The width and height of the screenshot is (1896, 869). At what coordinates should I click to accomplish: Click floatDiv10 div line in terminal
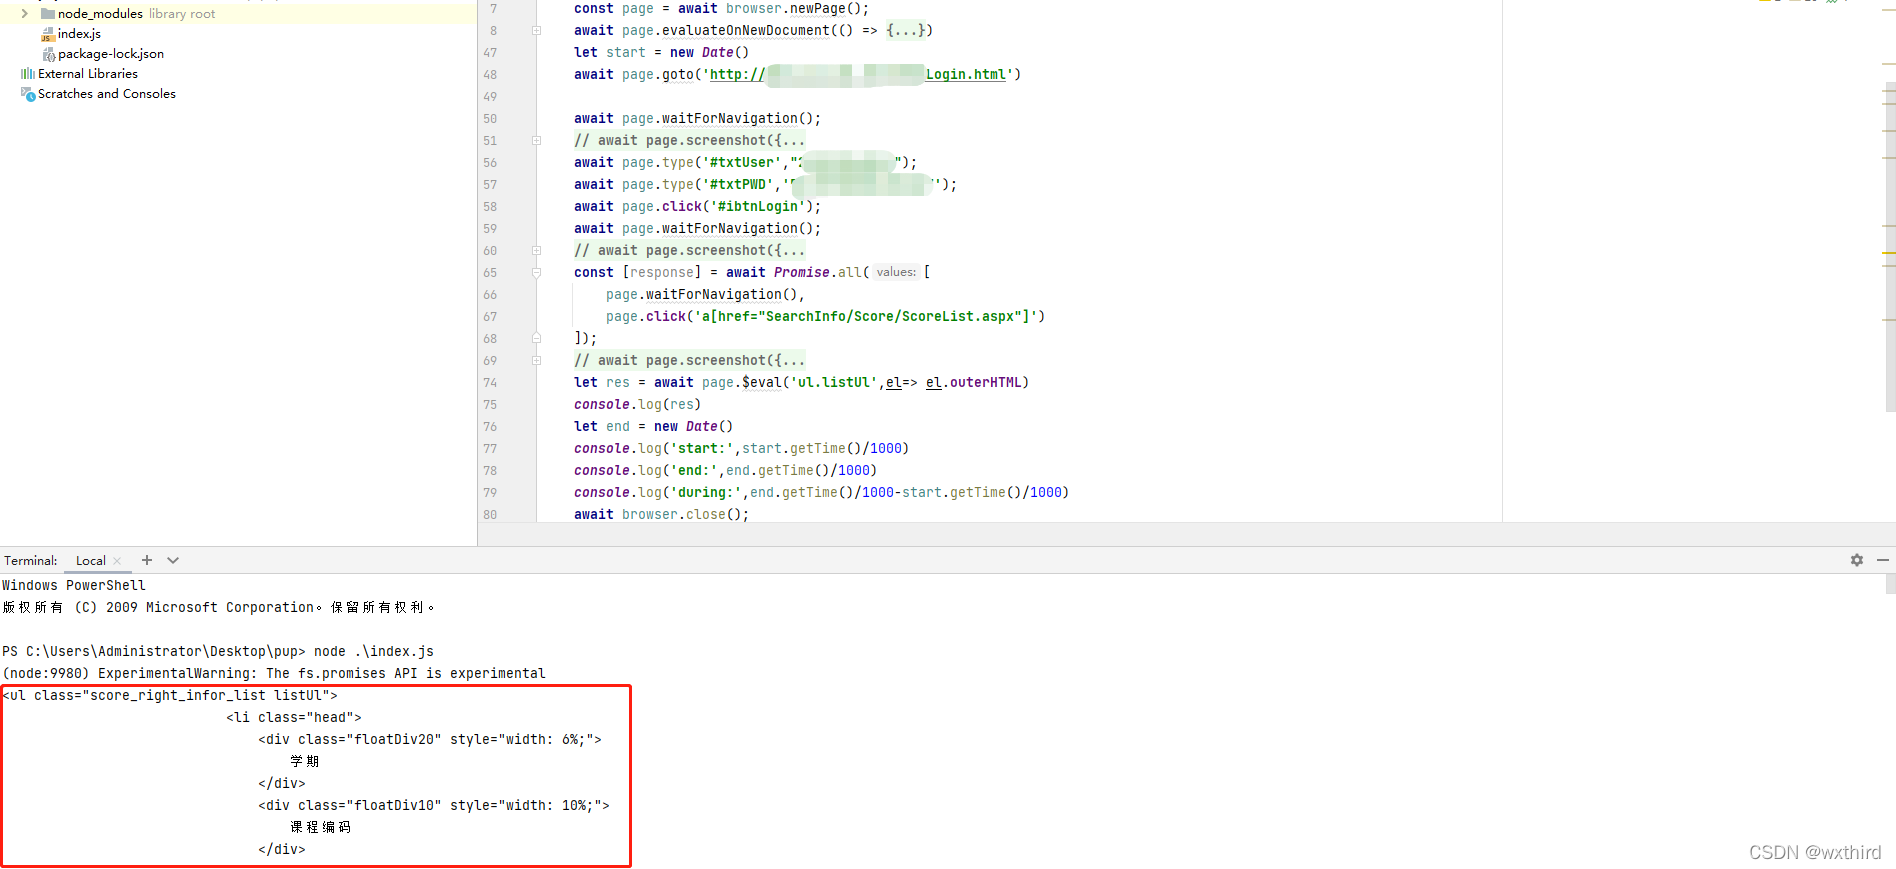pyautogui.click(x=434, y=806)
